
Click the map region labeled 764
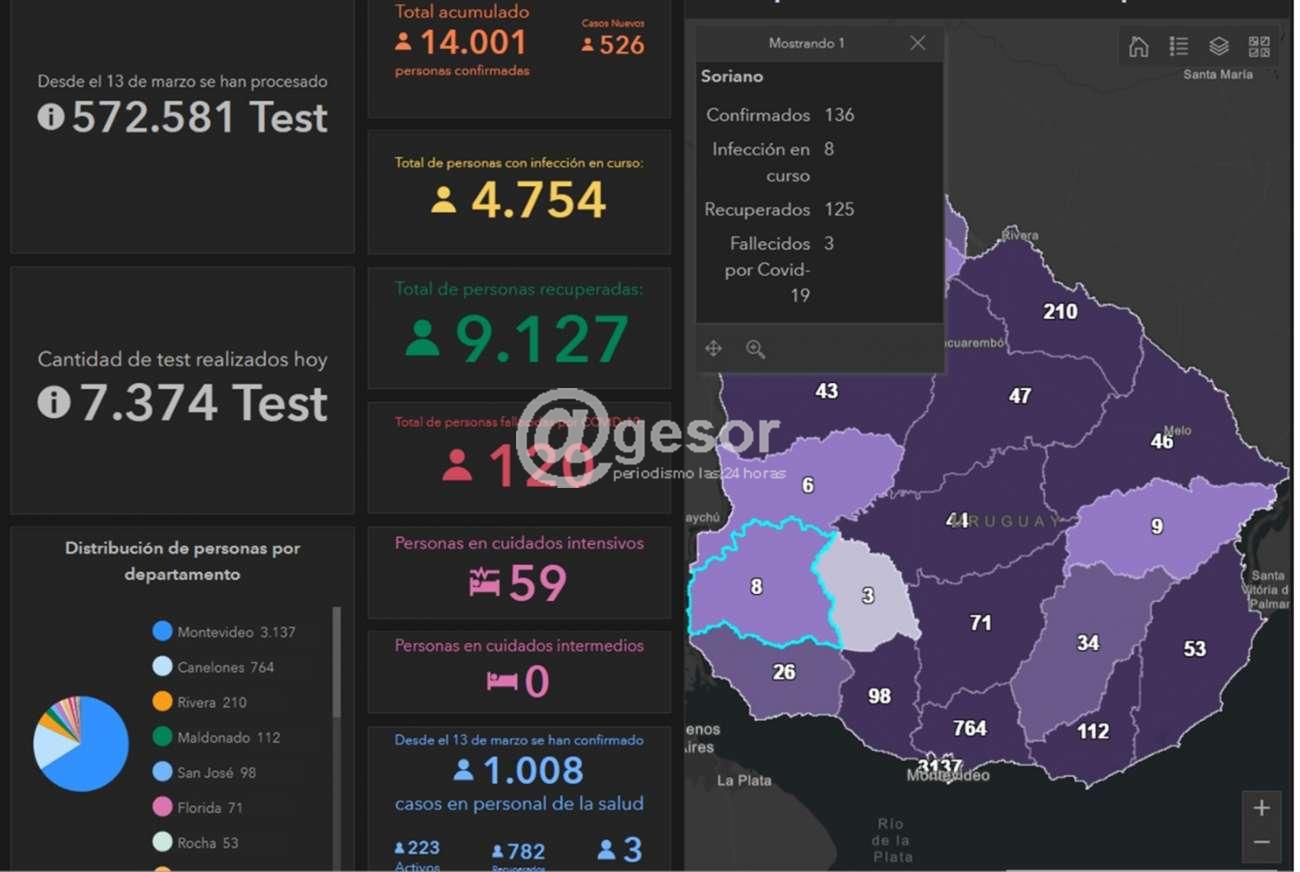(x=969, y=728)
